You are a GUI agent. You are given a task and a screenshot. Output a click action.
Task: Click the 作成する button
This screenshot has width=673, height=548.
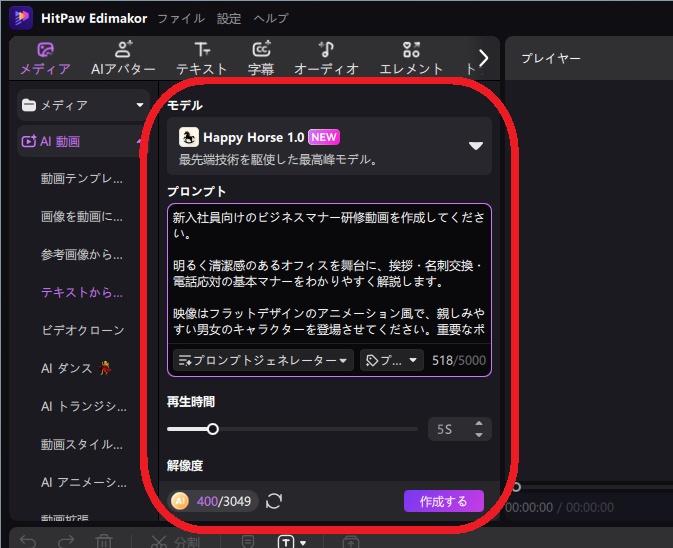[444, 501]
